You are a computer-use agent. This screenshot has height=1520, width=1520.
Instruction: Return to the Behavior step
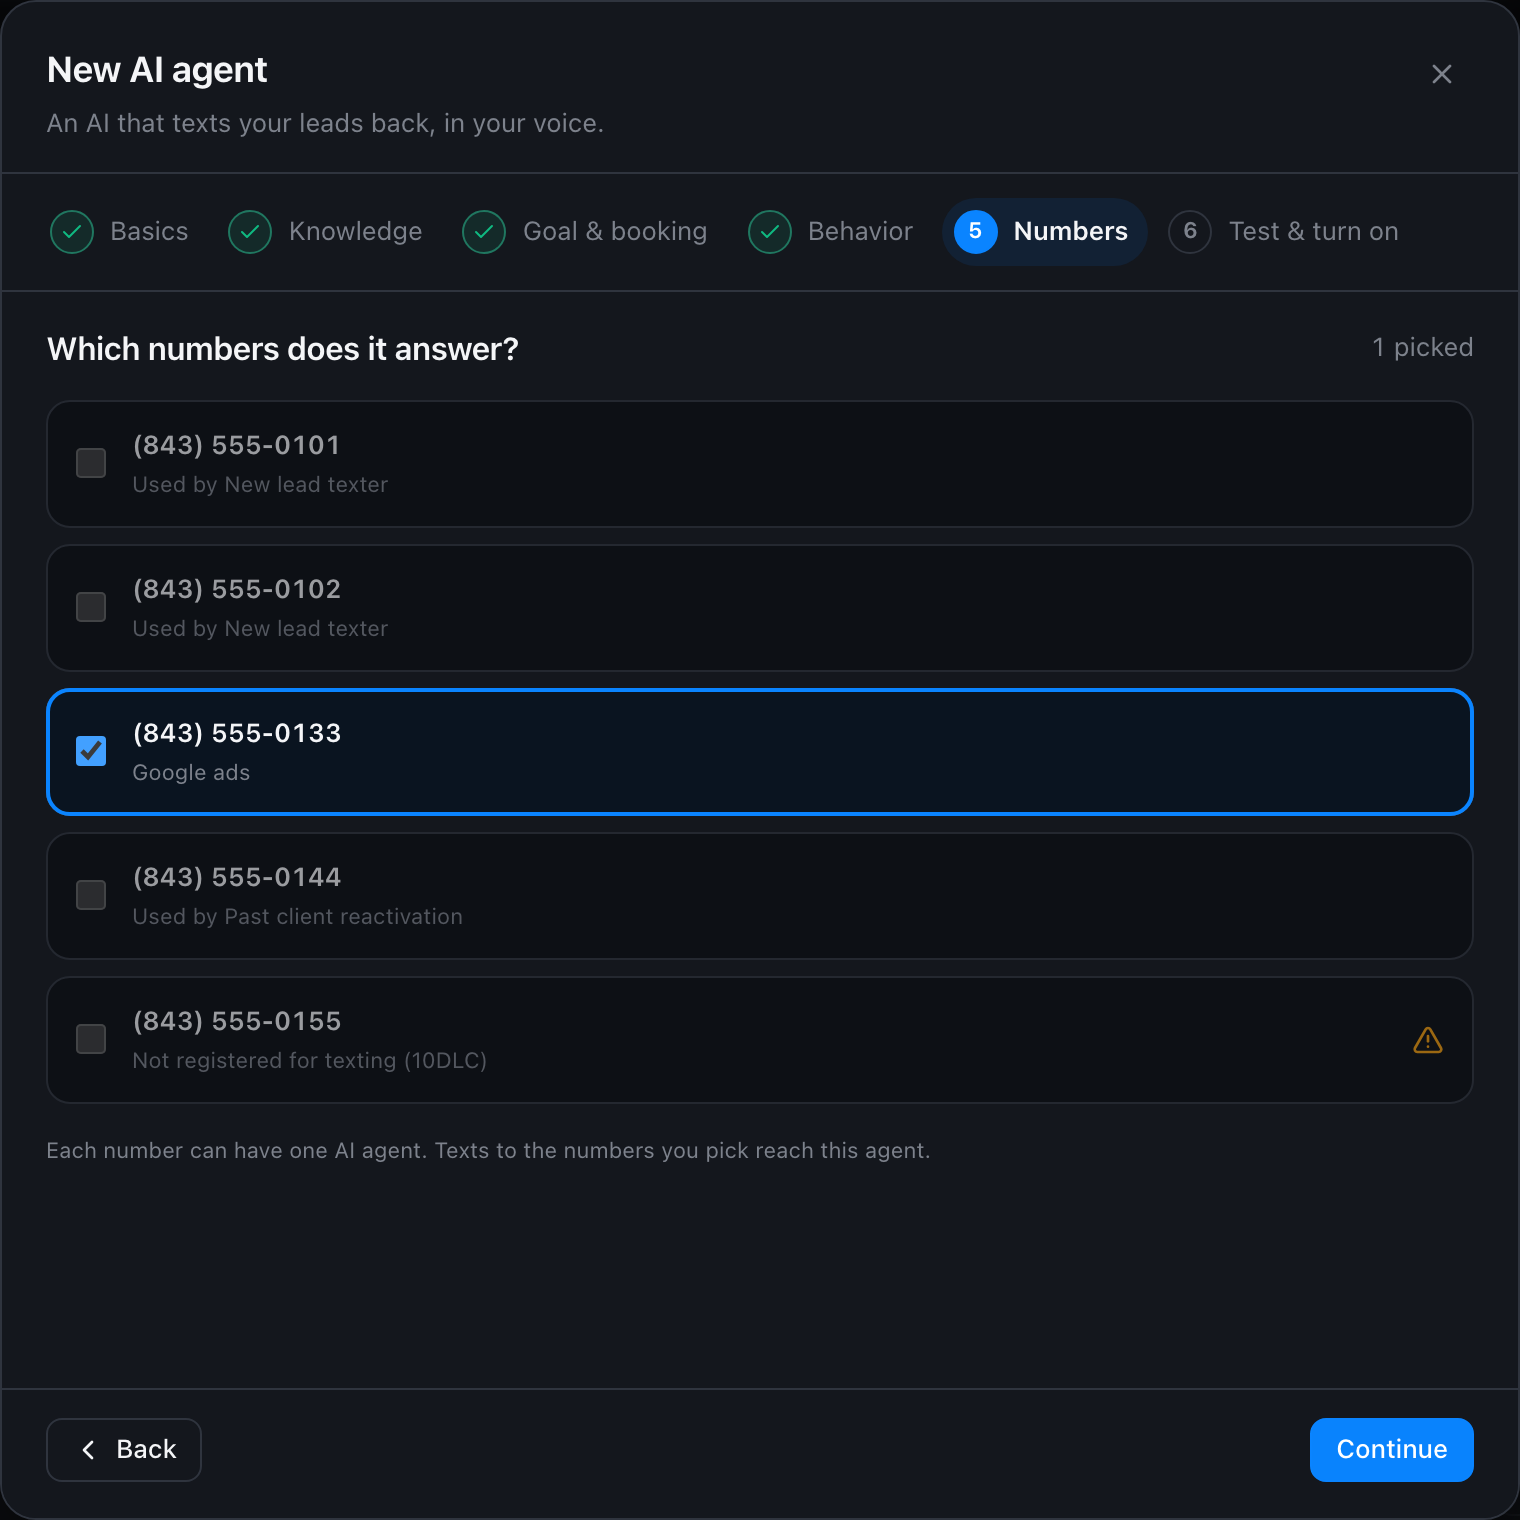831,232
